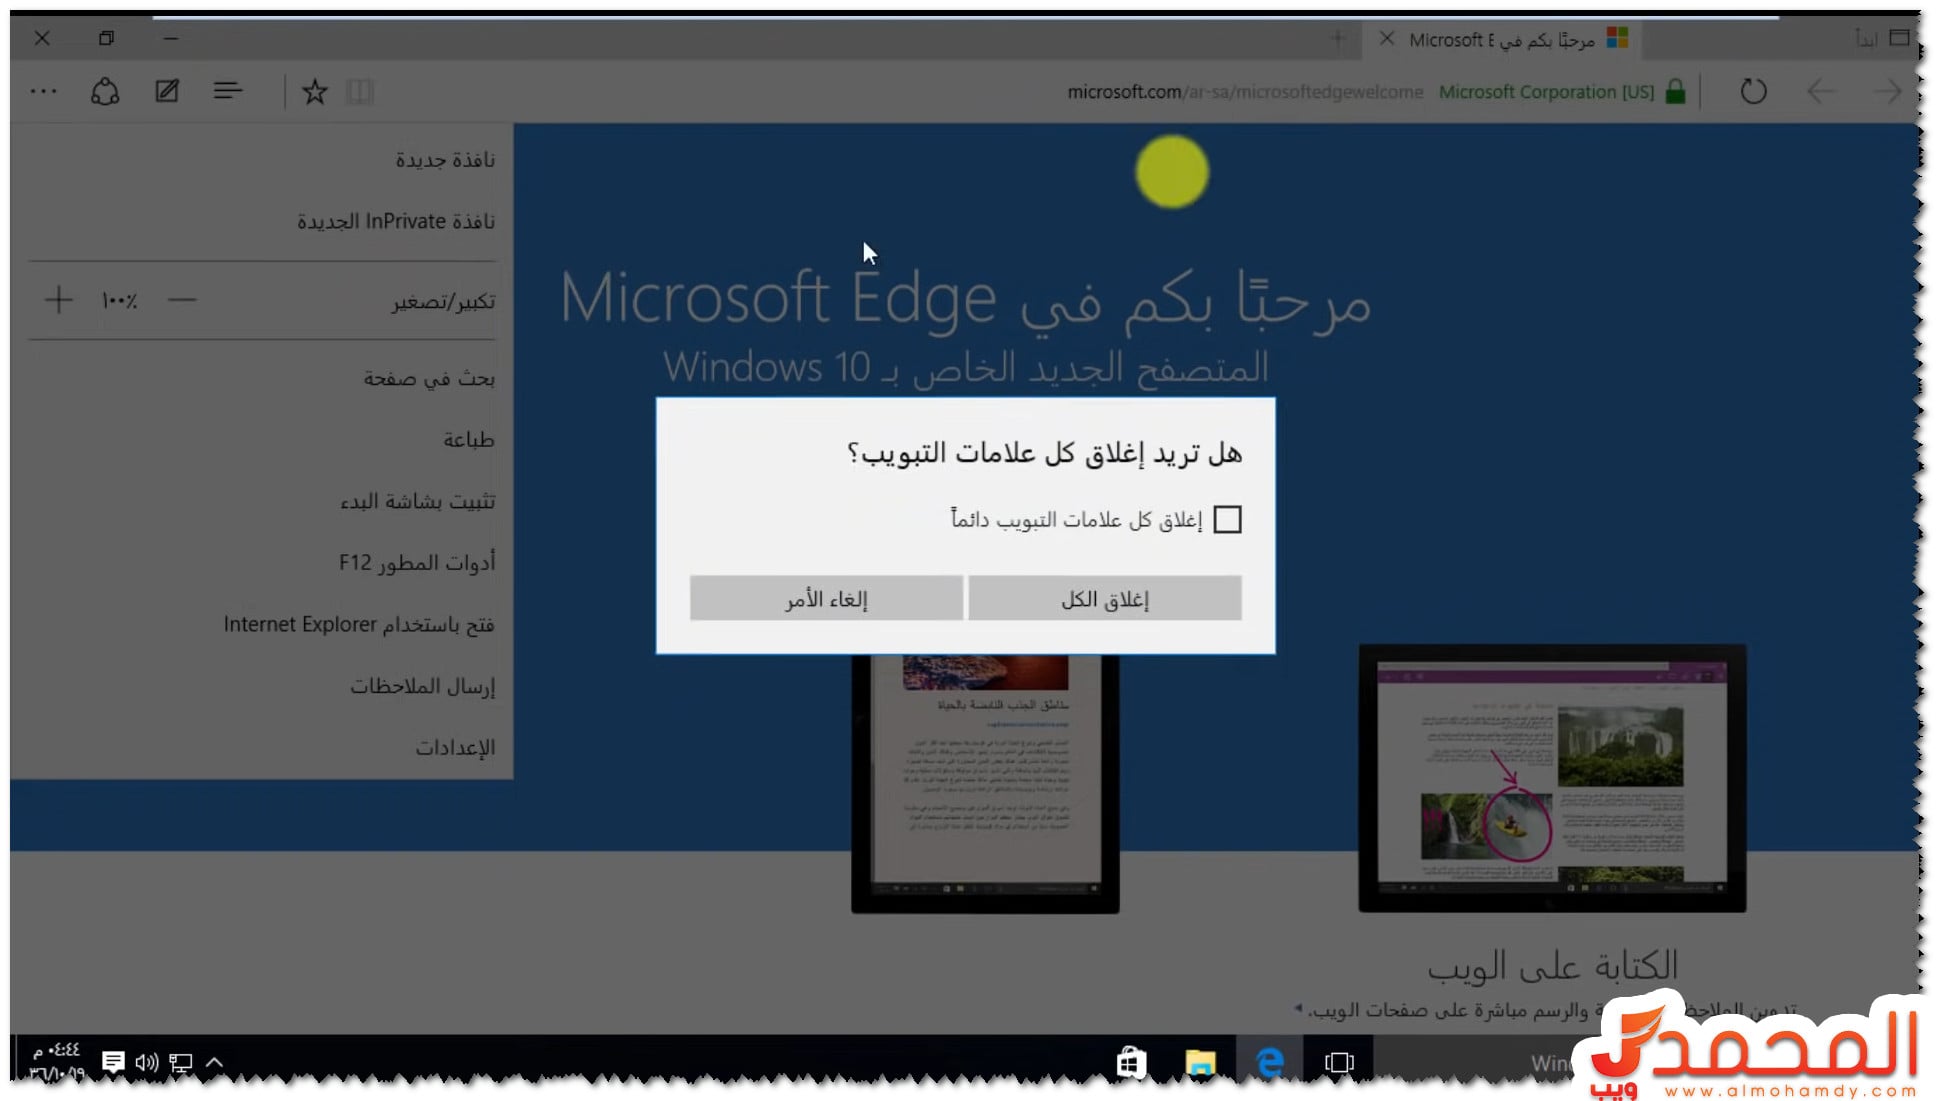Click the three-dots More actions icon

(x=44, y=92)
